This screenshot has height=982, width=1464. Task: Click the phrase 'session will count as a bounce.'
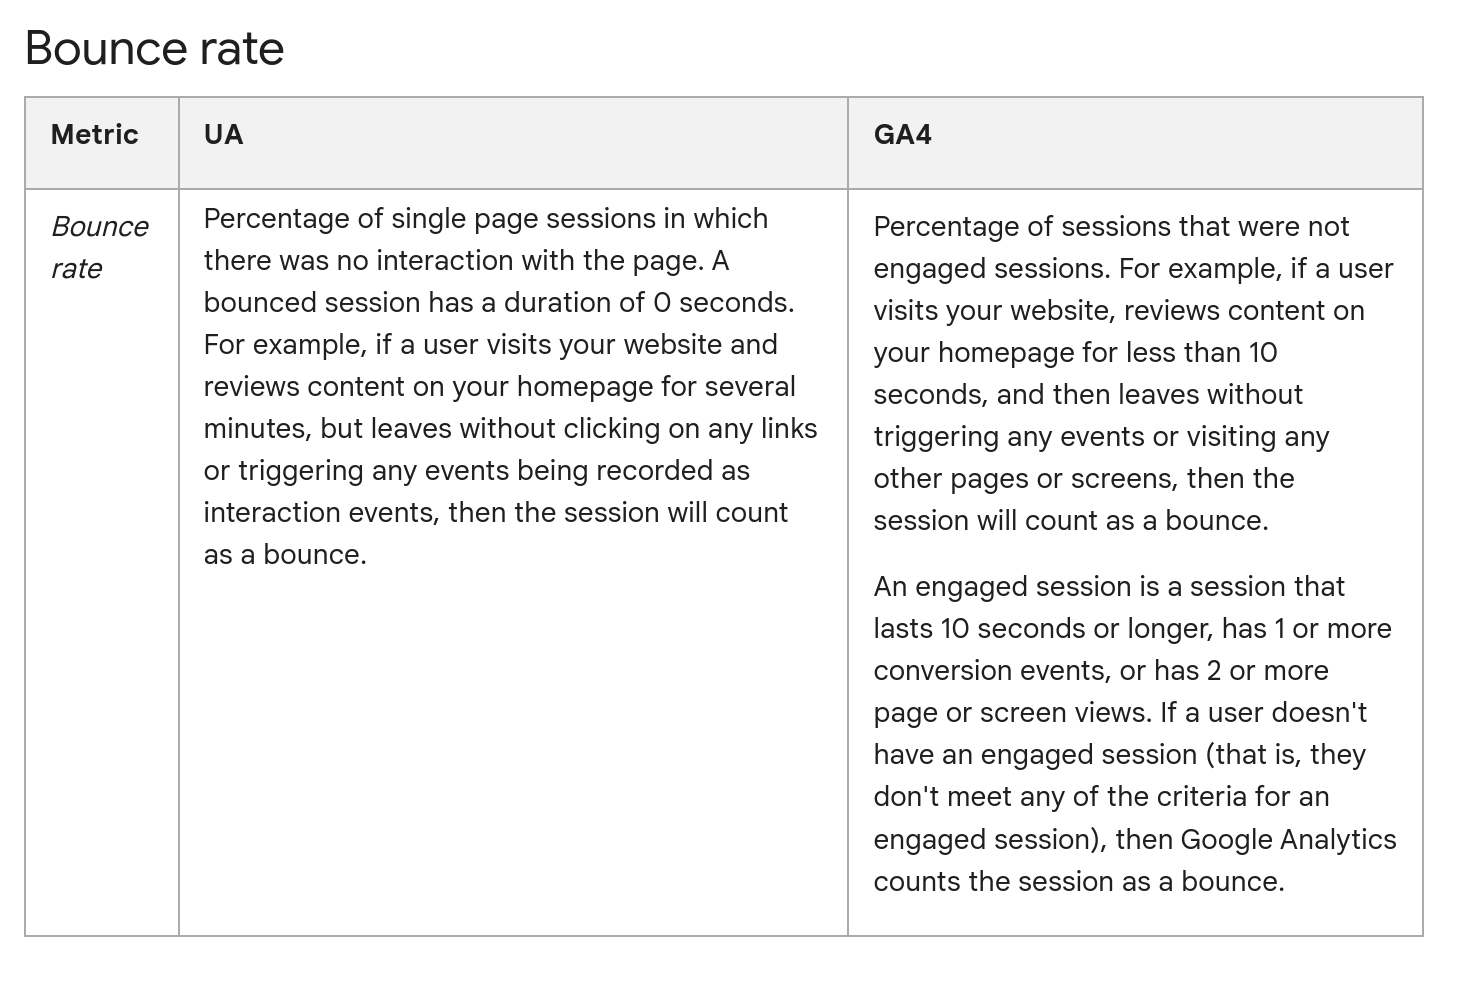point(1071,520)
